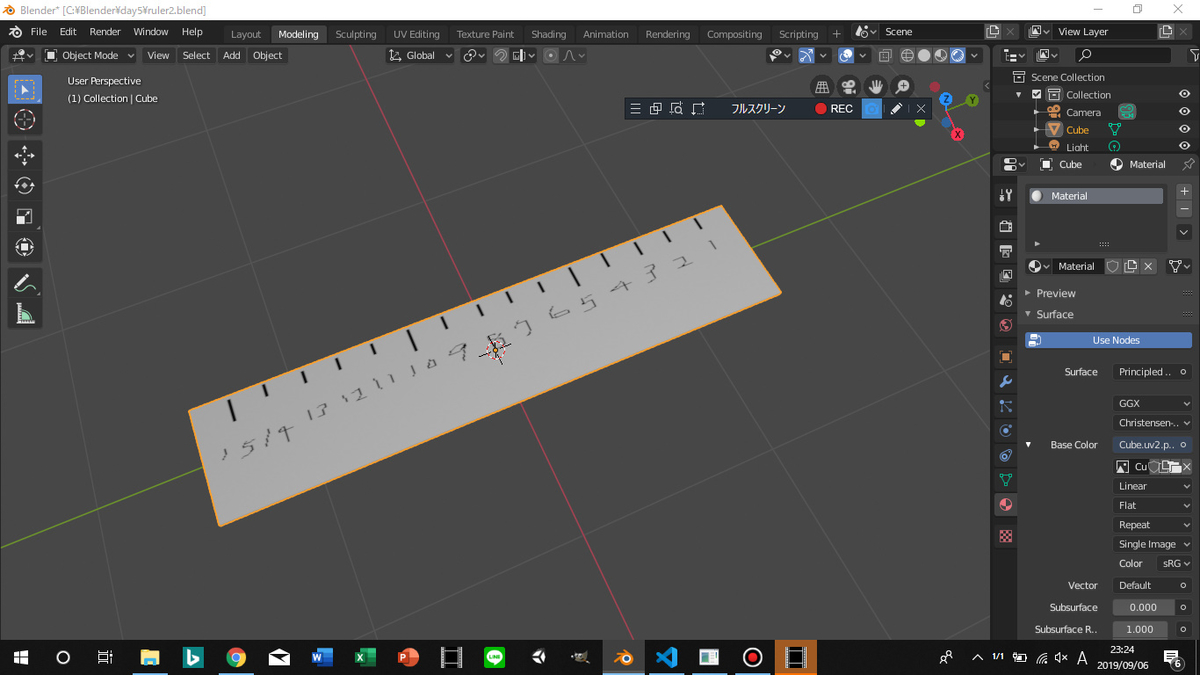Switch to the Shading workspace tab

tap(548, 34)
